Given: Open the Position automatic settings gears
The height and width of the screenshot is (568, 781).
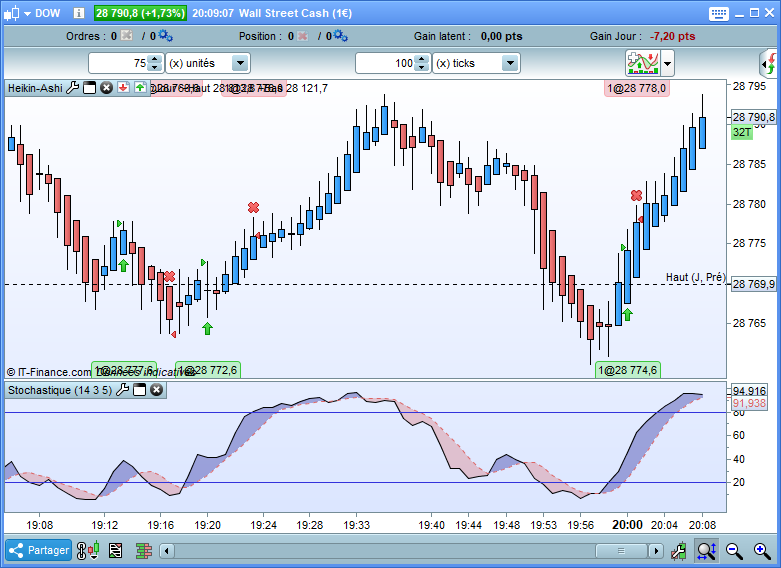Looking at the screenshot, I should (x=341, y=36).
